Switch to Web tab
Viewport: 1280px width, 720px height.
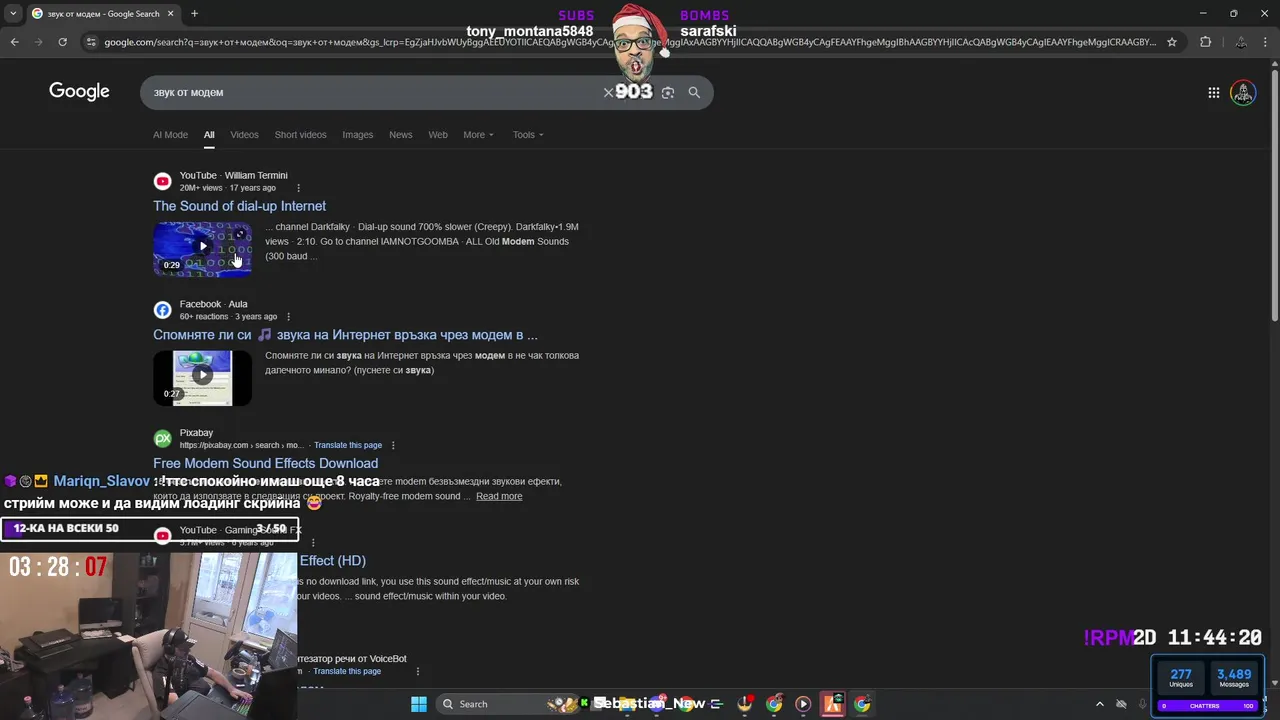(x=438, y=135)
